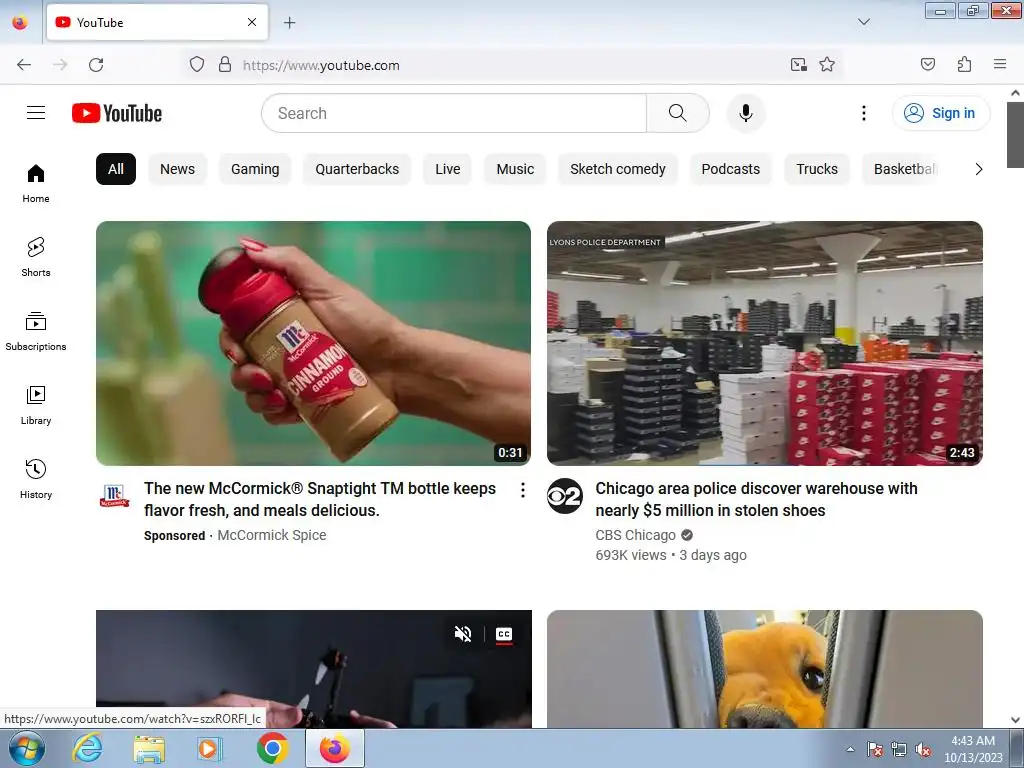The height and width of the screenshot is (768, 1024).
Task: Open YouTube settings three-dot menu
Action: [x=863, y=113]
